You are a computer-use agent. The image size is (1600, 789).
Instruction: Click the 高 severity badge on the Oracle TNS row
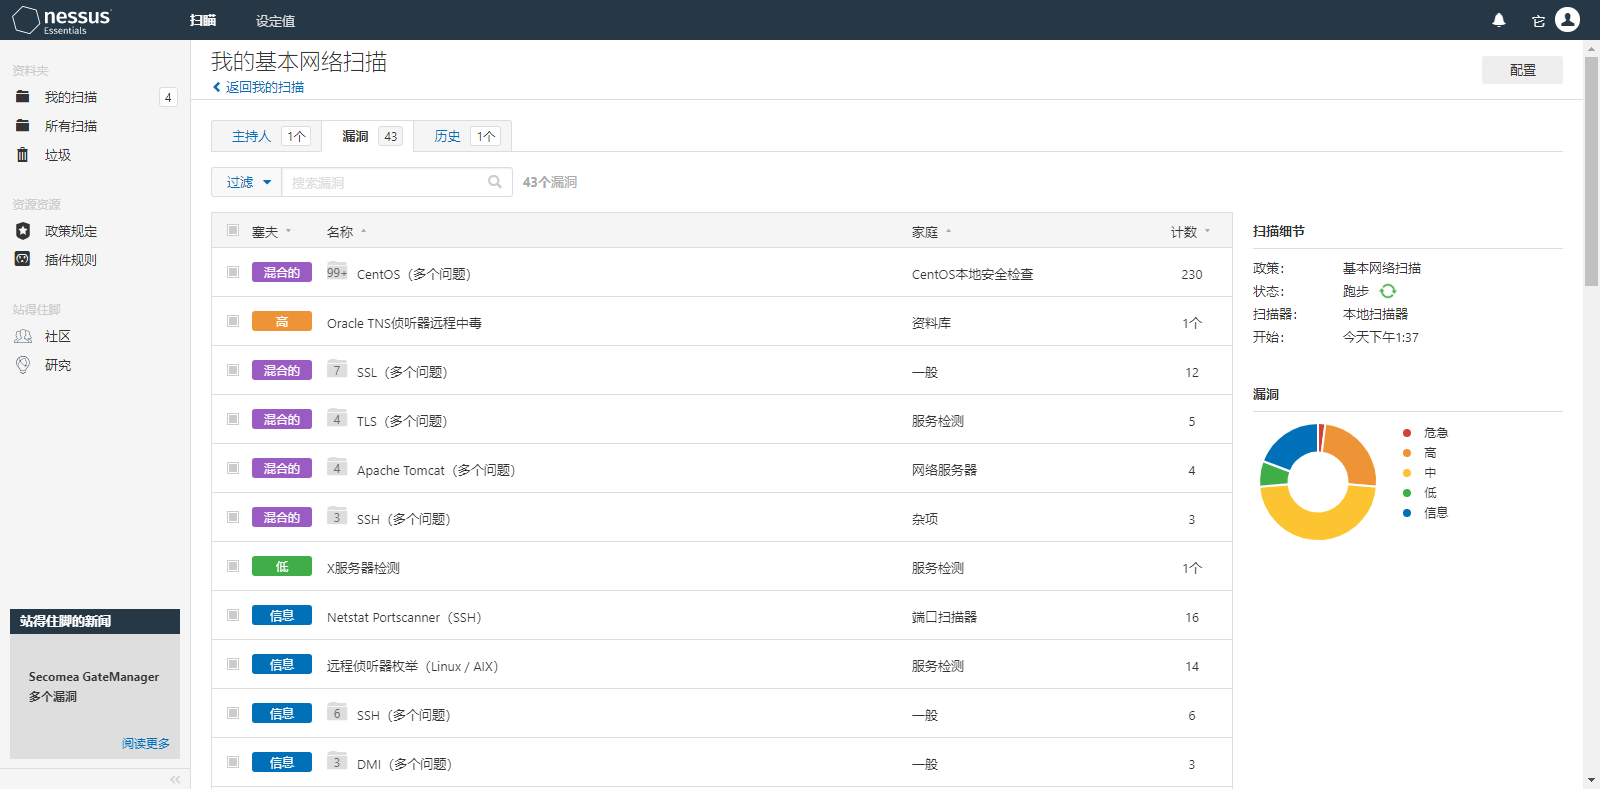tap(282, 322)
